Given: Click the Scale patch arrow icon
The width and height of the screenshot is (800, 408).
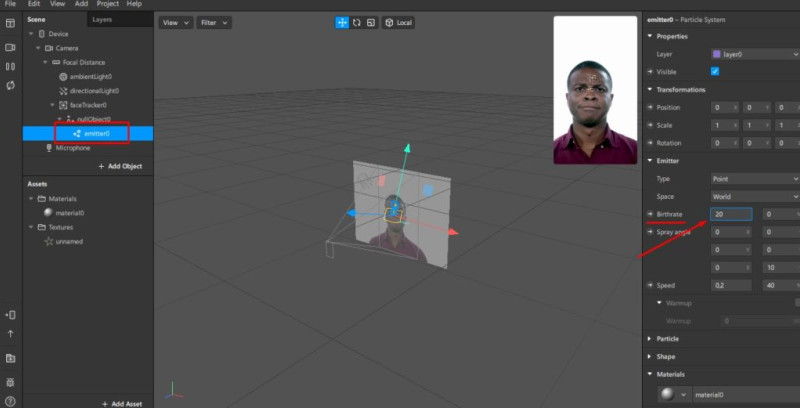Looking at the screenshot, I should (651, 125).
